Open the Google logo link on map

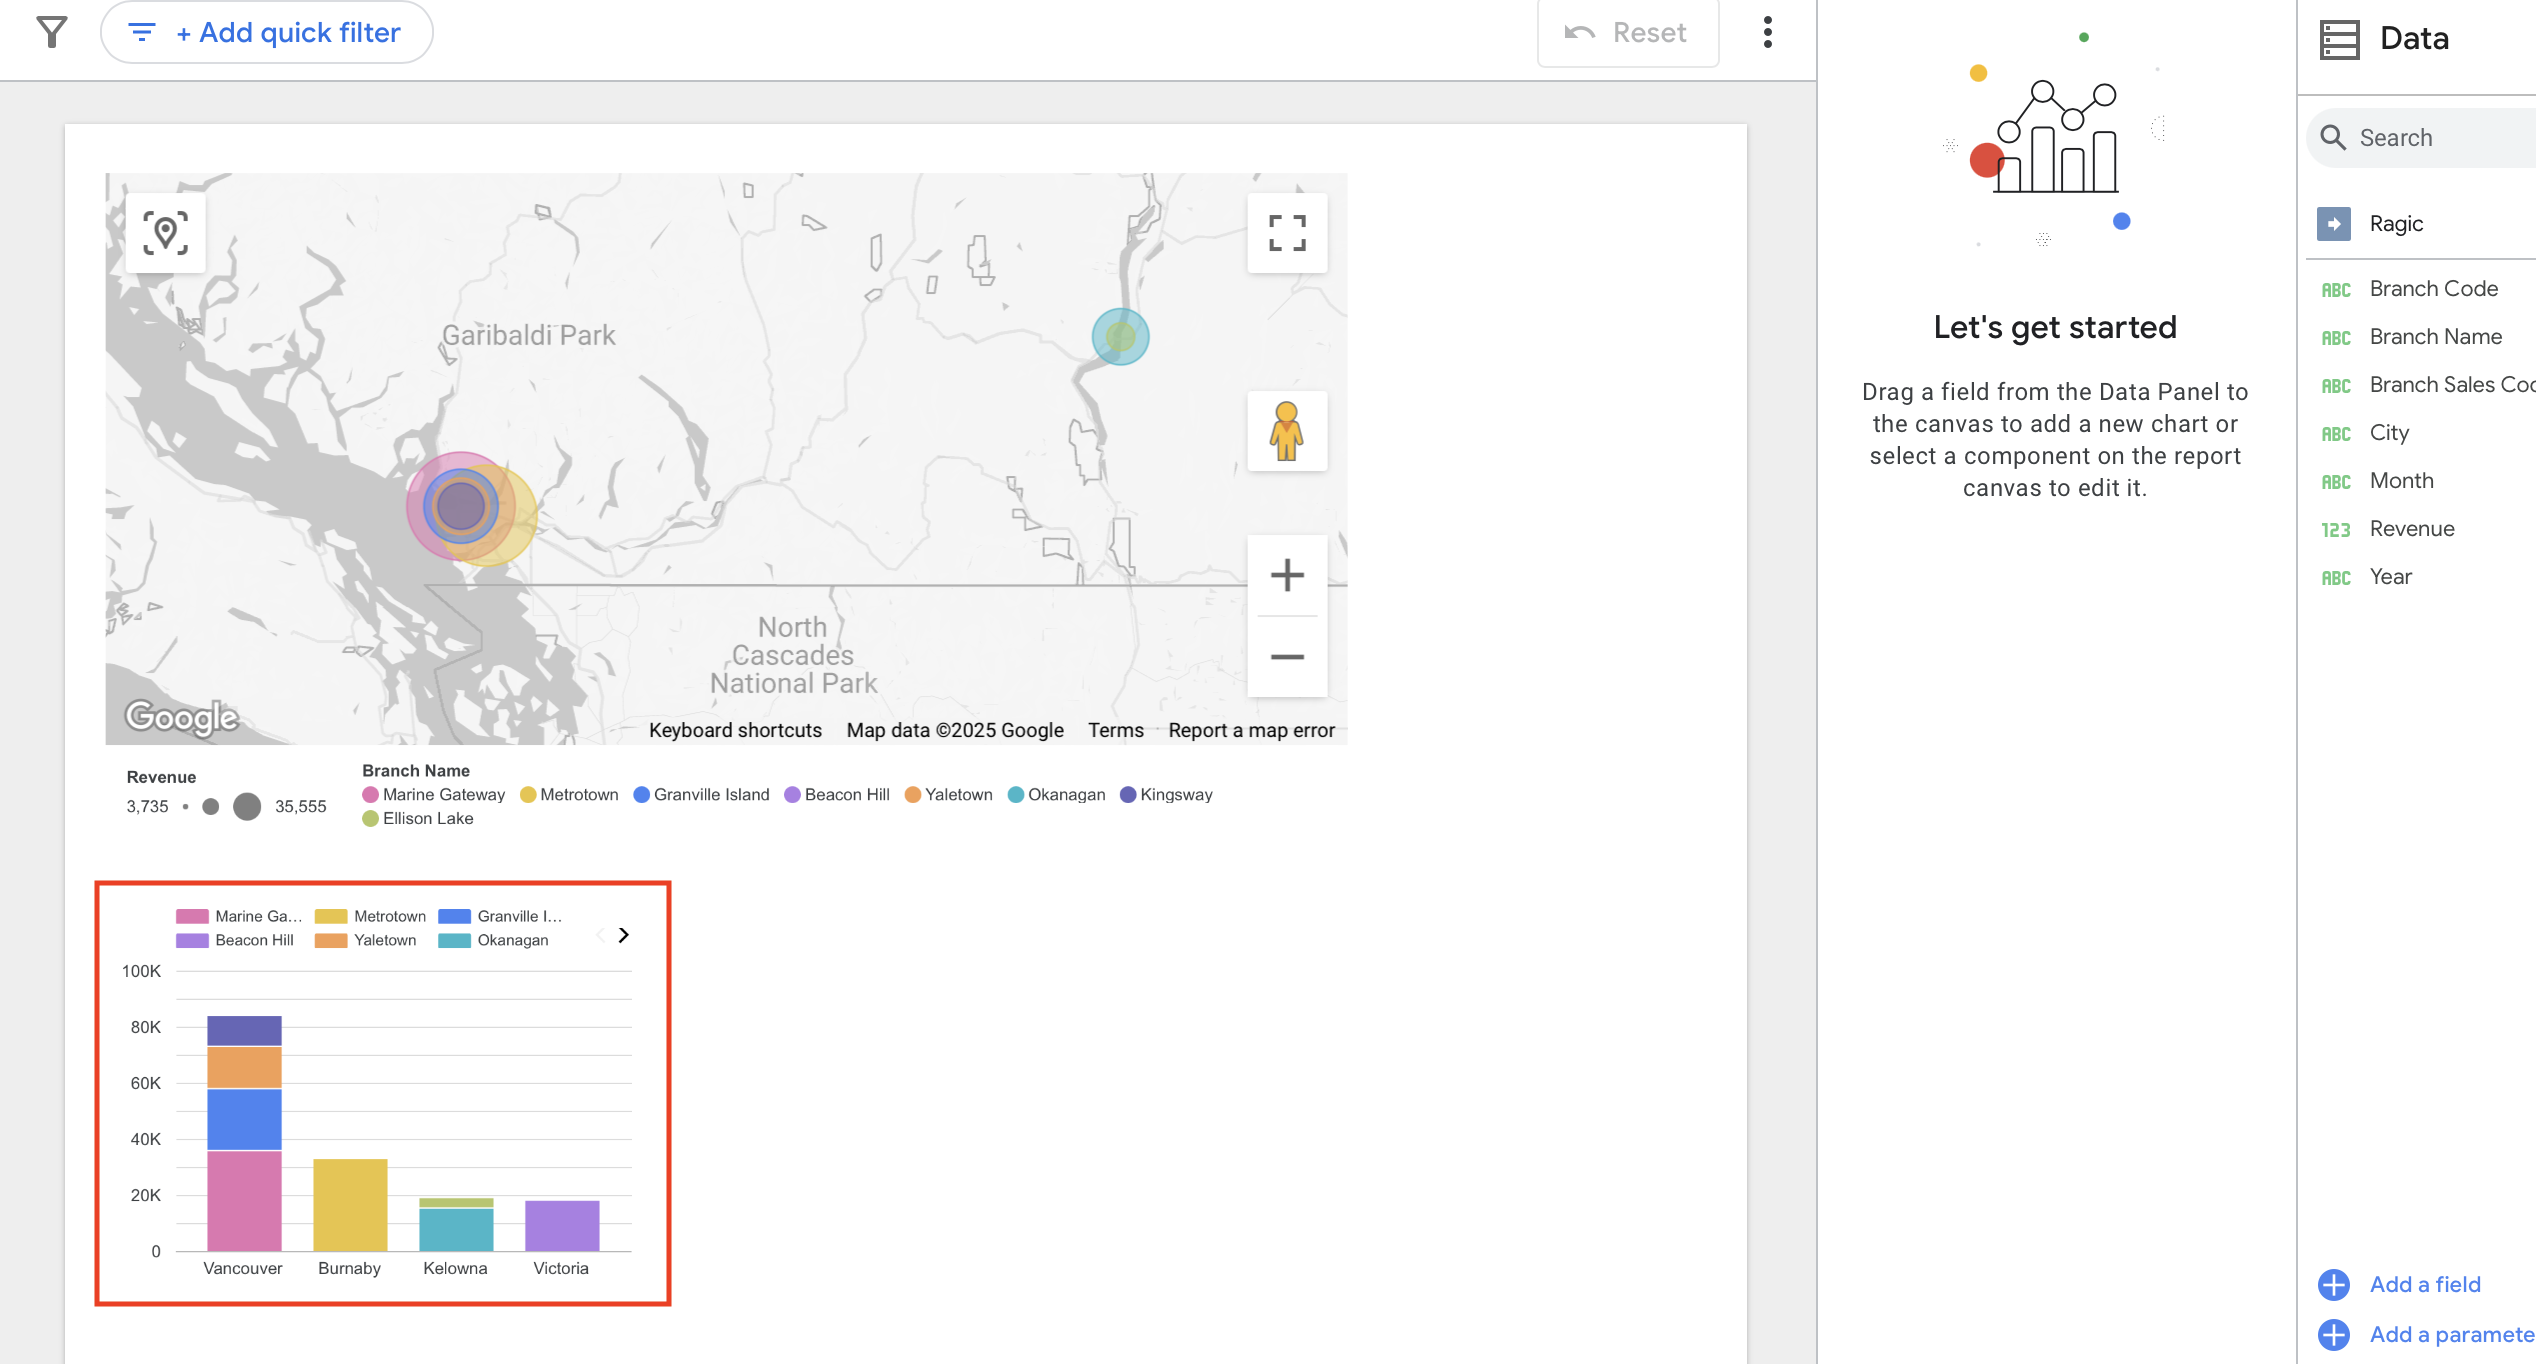[x=182, y=716]
